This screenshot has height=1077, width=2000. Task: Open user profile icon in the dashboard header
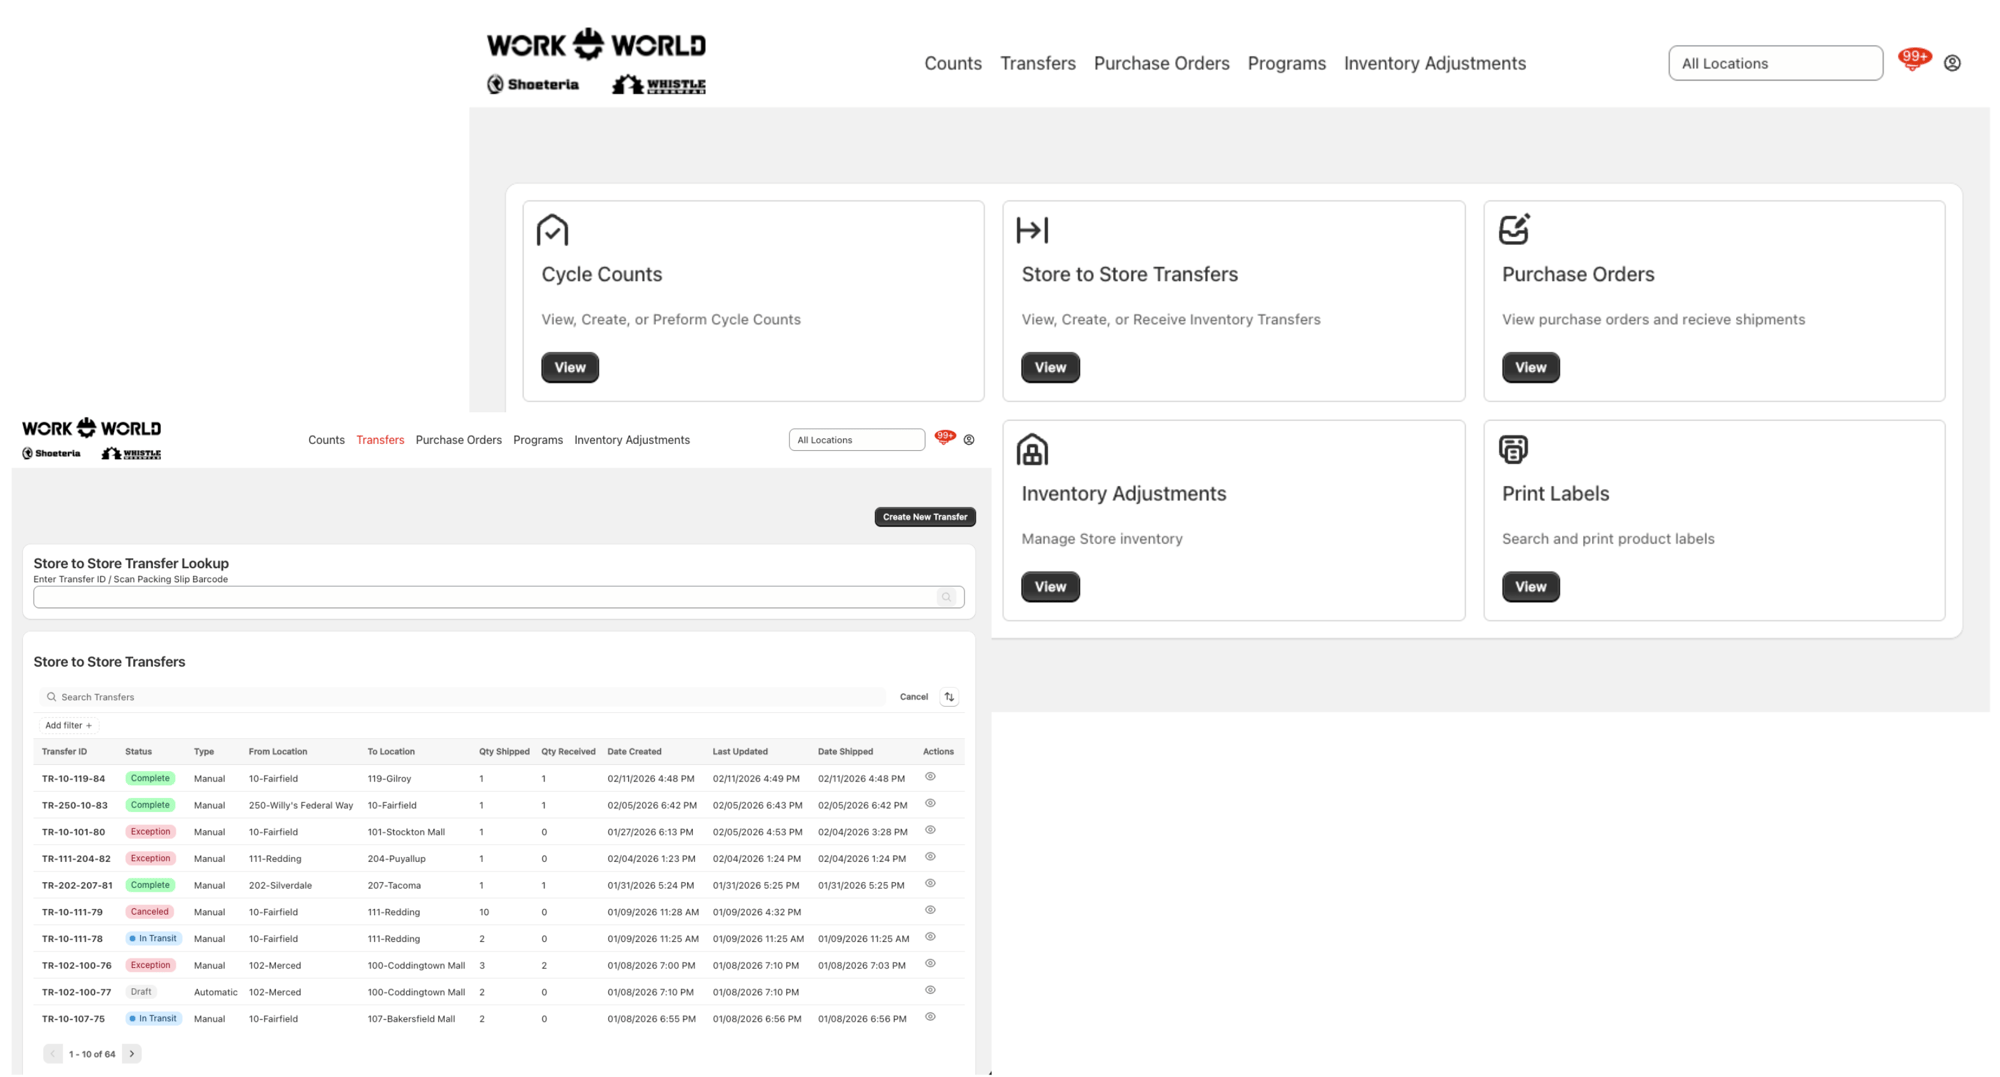pos(1952,63)
